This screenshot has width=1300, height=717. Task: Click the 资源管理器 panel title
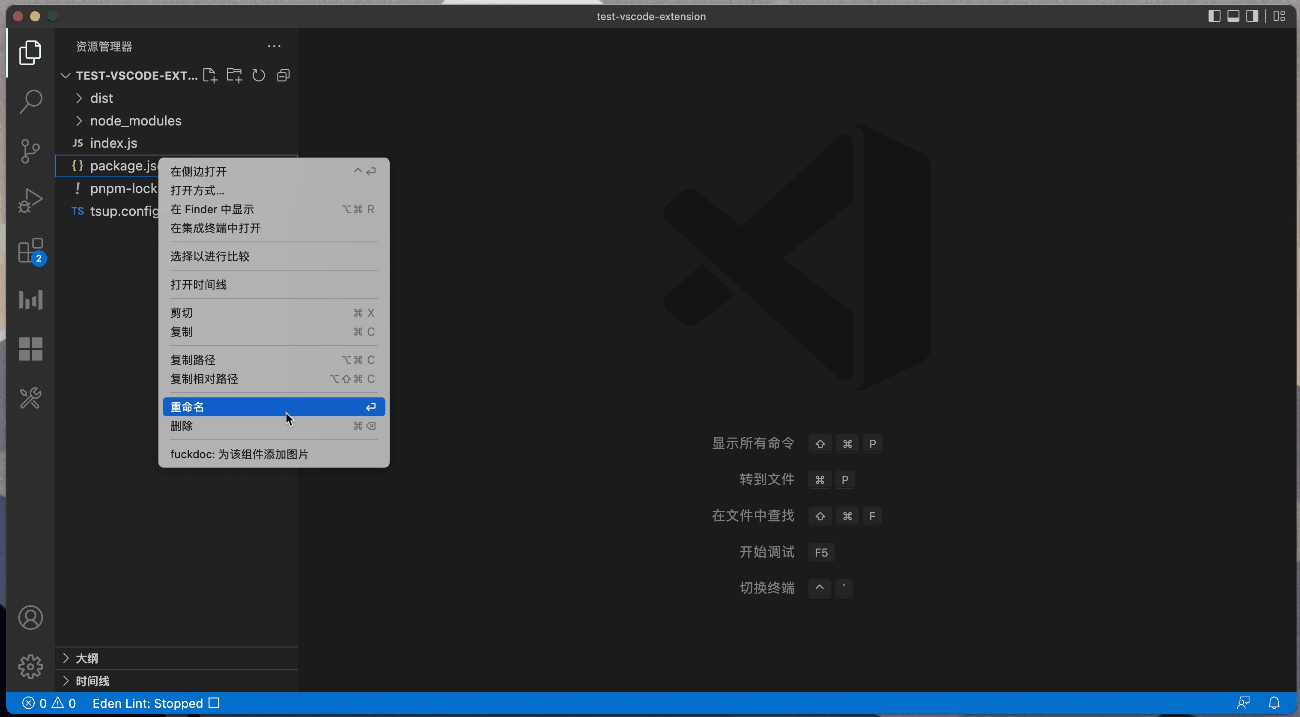click(104, 47)
